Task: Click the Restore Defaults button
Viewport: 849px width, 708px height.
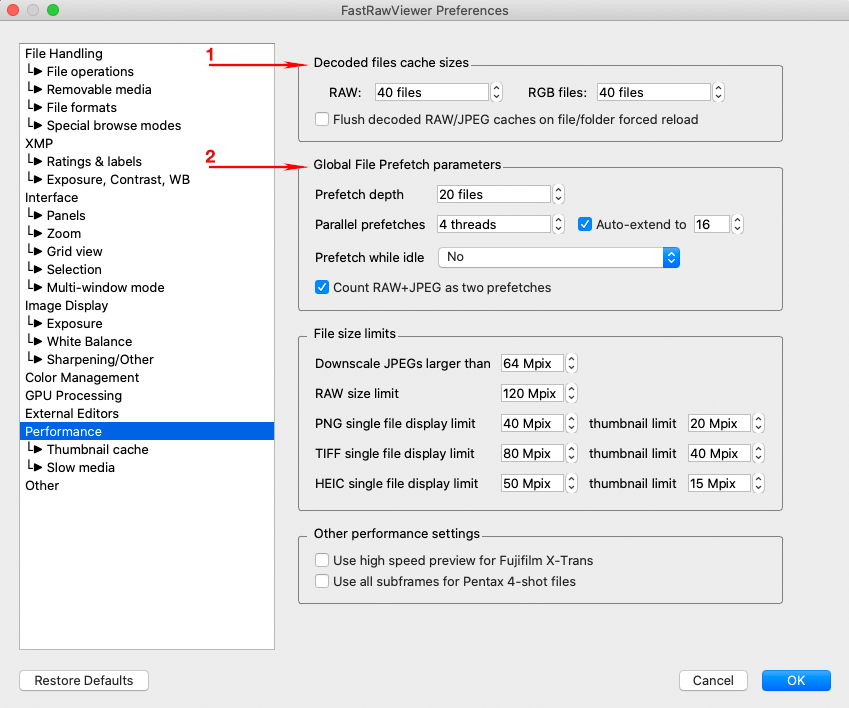Action: [x=84, y=681]
